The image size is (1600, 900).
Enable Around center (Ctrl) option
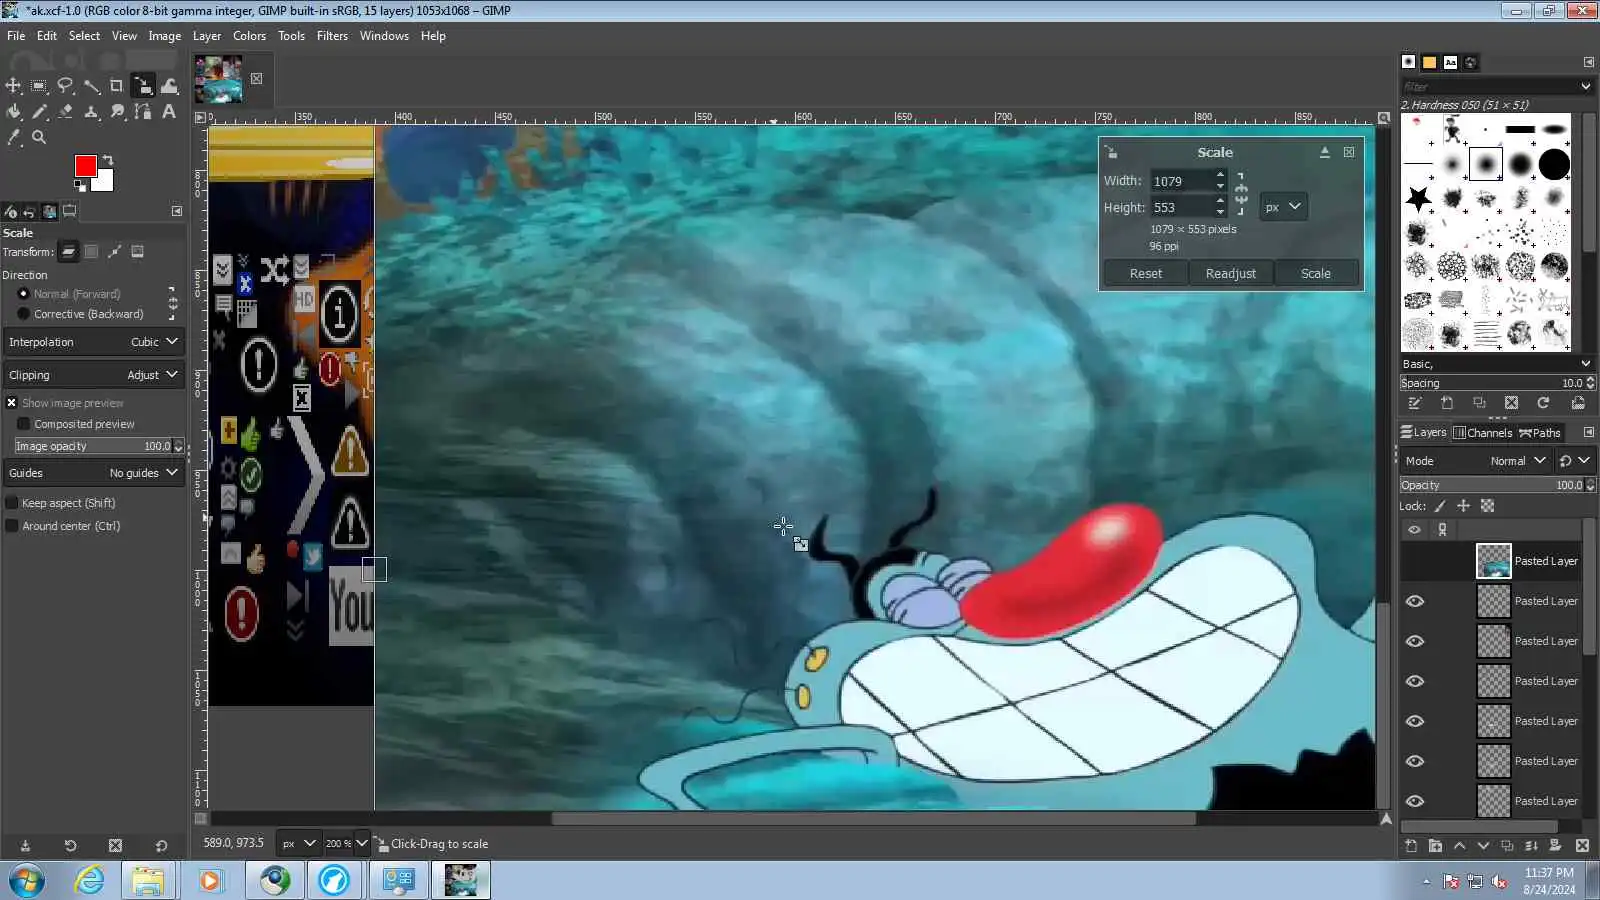point(12,526)
